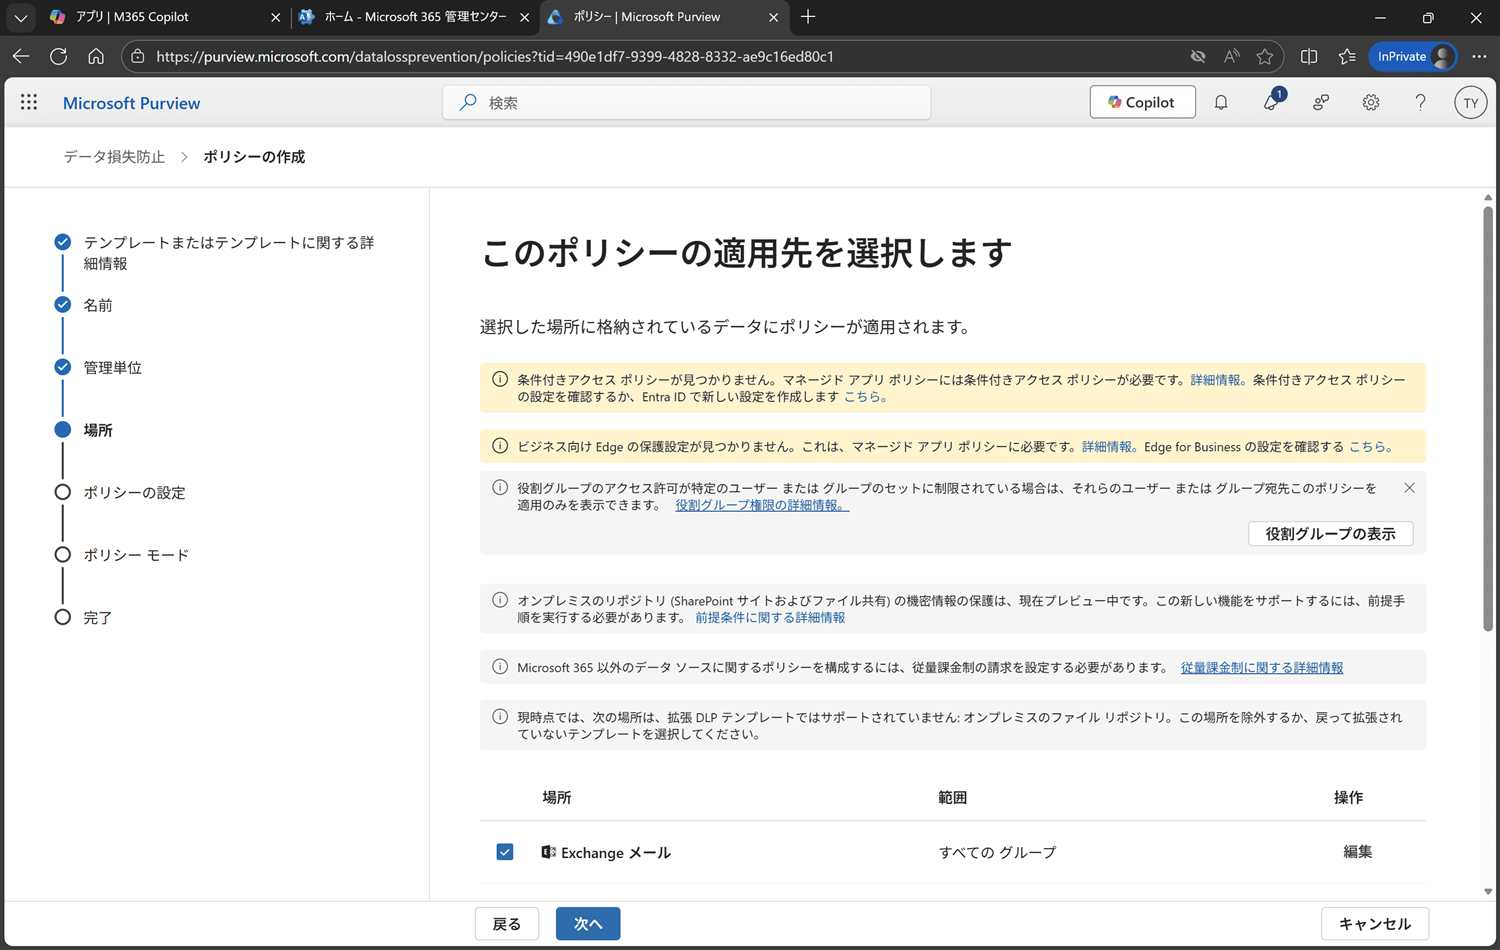This screenshot has width=1500, height=950.
Task: Click 役割グループの表示 button
Action: [1330, 534]
